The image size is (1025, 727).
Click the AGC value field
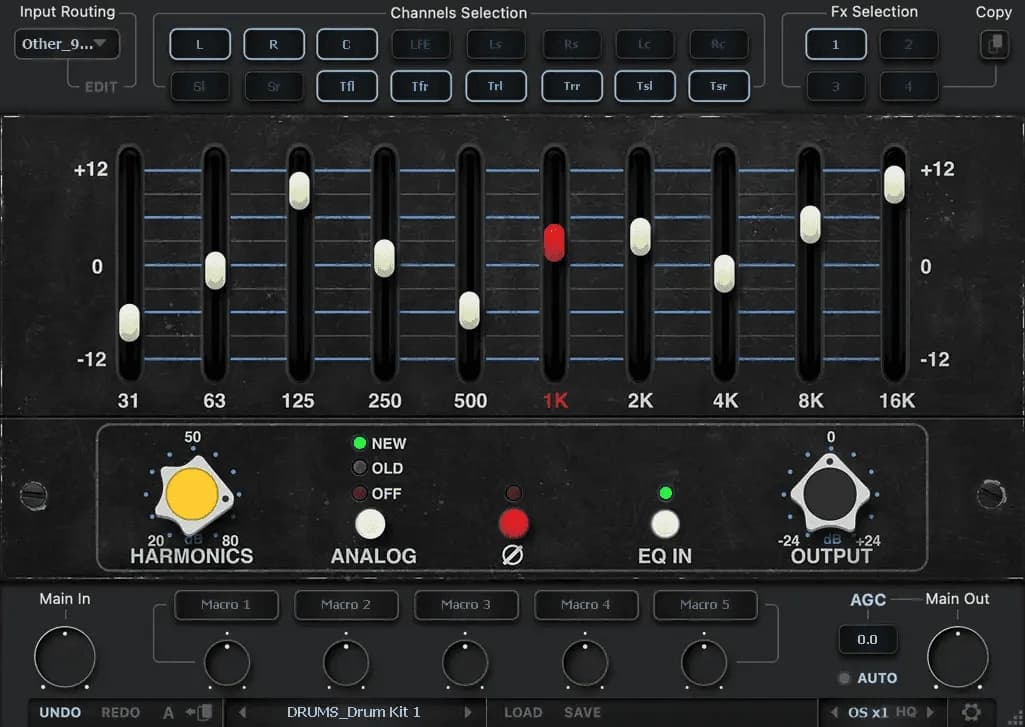pyautogui.click(x=867, y=639)
